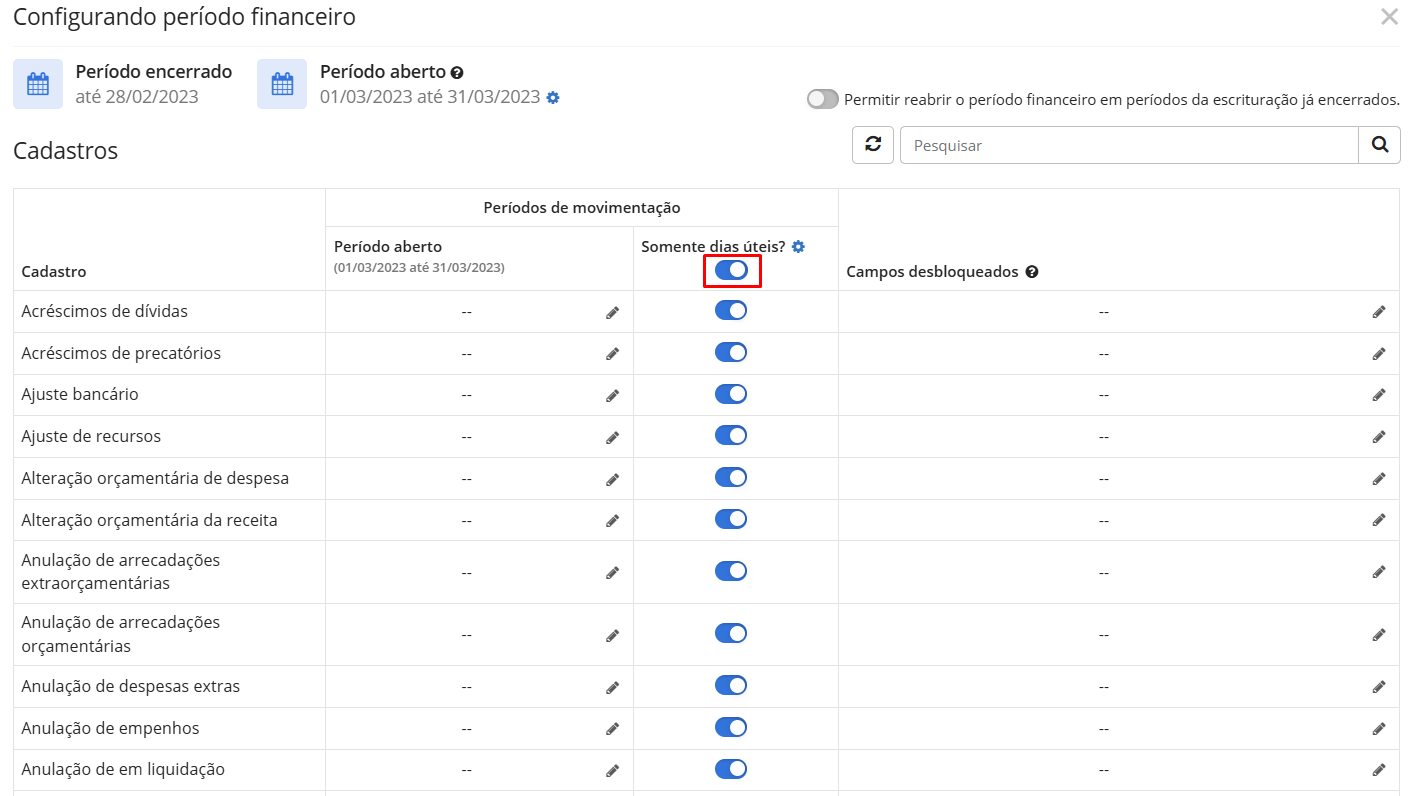Click 'até 28/02/2023' closed period text
Image resolution: width=1416 pixels, height=796 pixels.
[x=137, y=97]
